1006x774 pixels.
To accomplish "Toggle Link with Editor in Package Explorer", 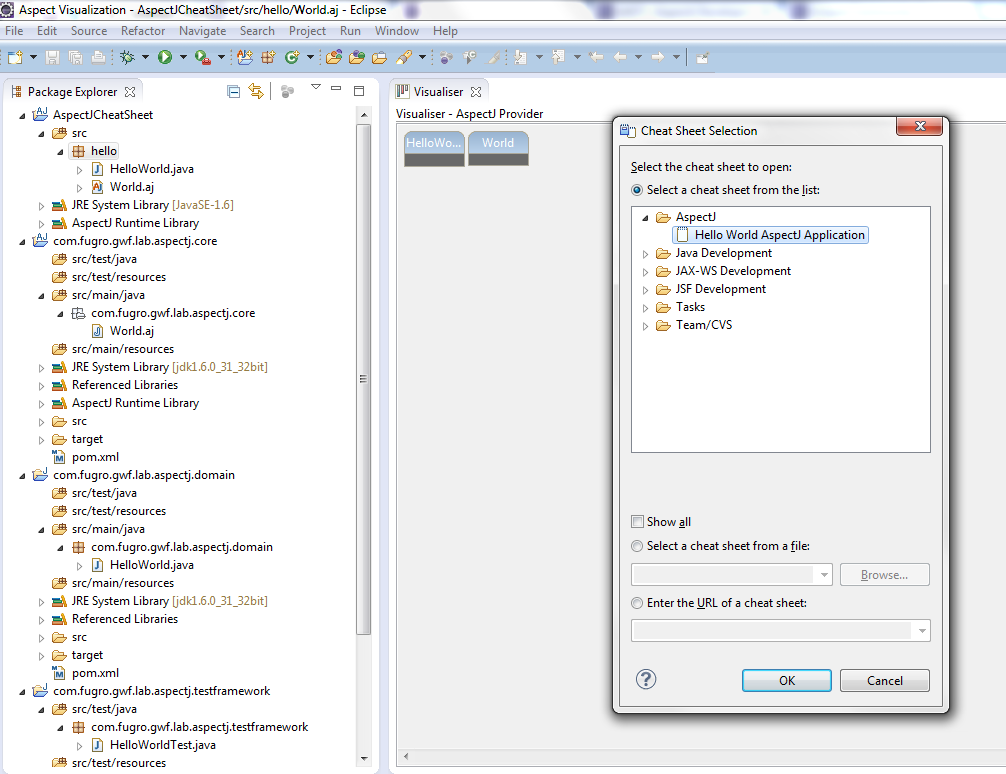I will (256, 92).
